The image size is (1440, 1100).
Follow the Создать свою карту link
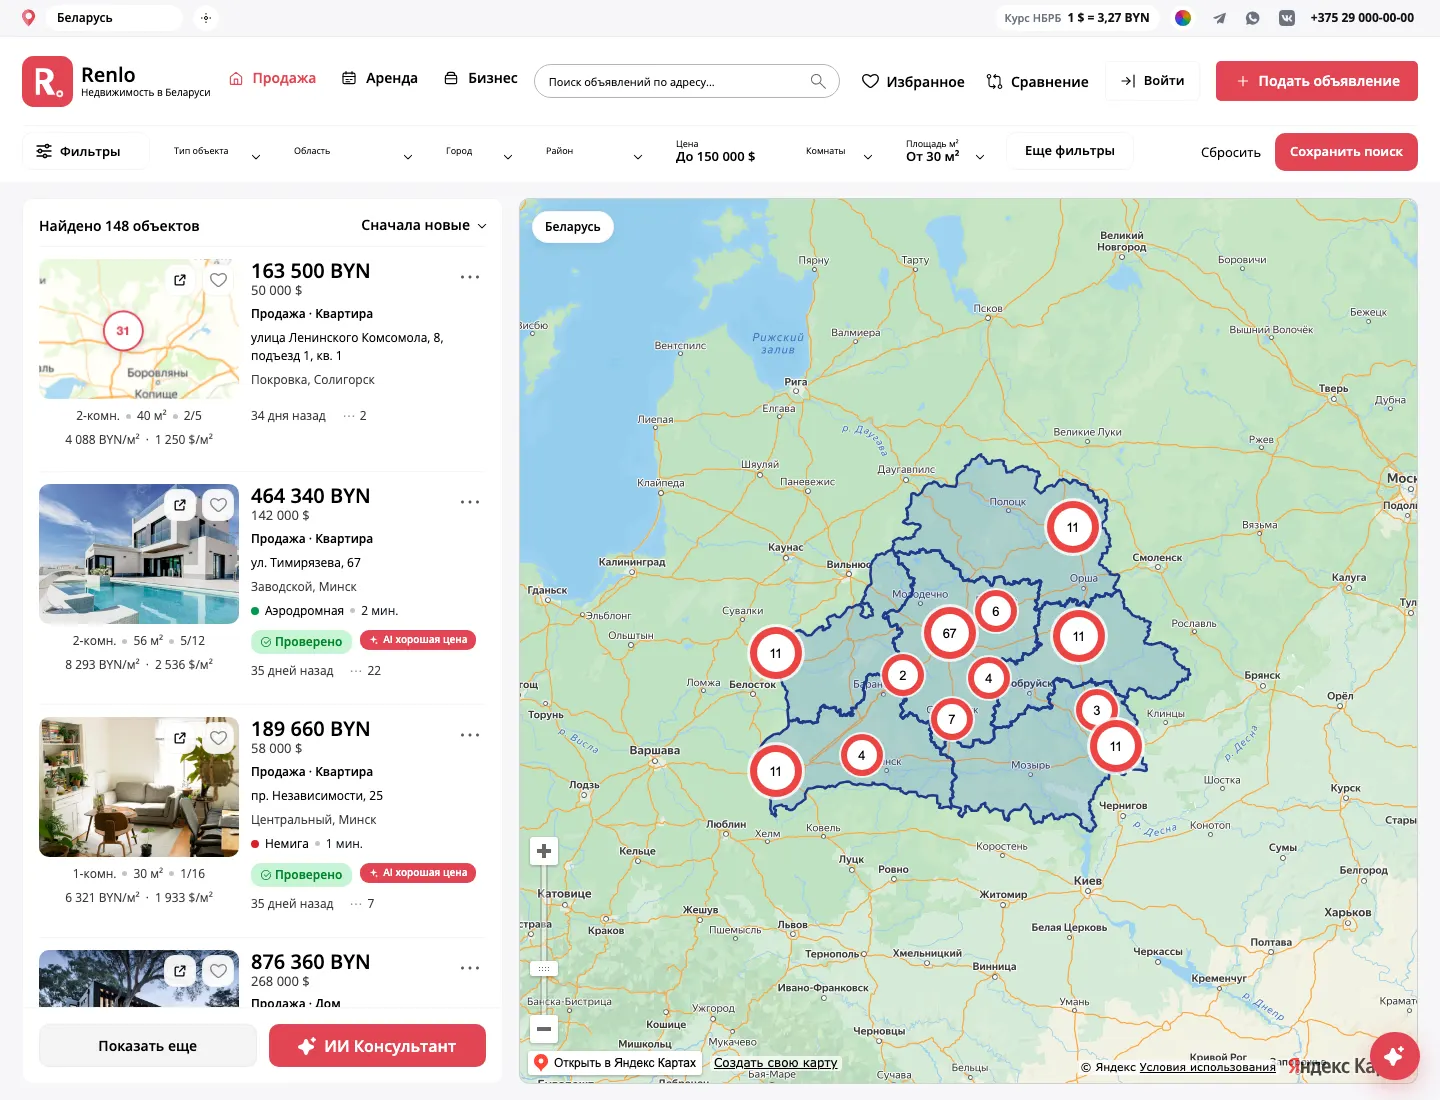pyautogui.click(x=776, y=1063)
